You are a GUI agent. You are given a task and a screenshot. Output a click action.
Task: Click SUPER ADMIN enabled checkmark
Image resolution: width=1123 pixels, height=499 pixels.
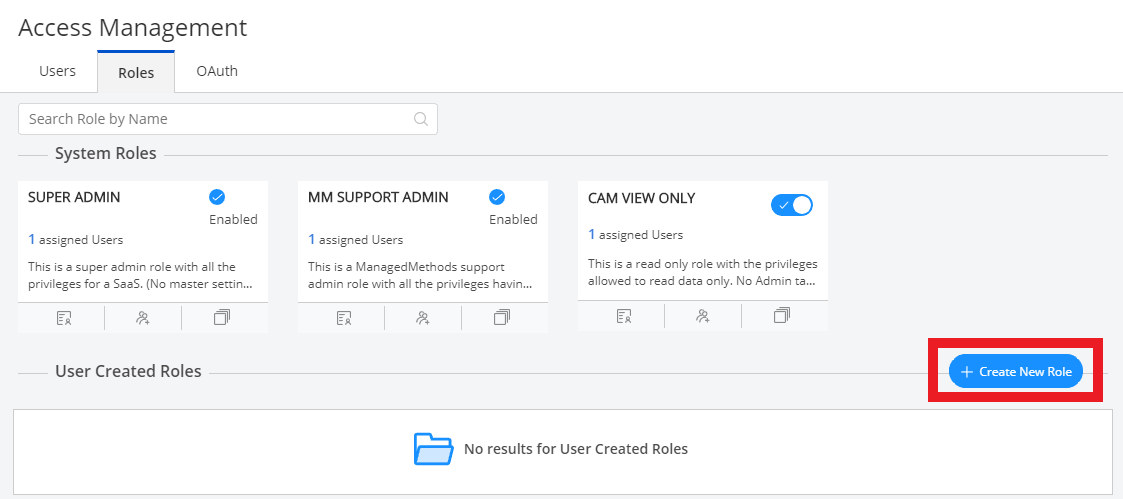tap(217, 197)
